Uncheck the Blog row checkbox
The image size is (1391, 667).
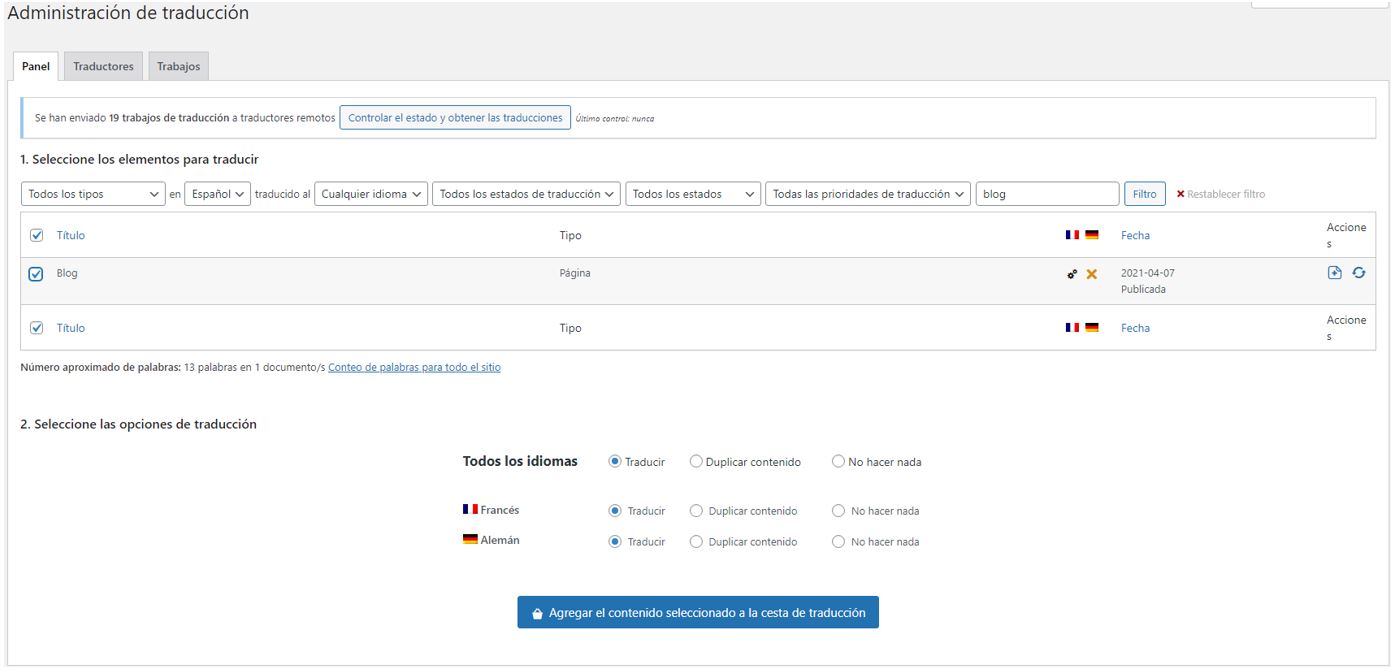36,274
